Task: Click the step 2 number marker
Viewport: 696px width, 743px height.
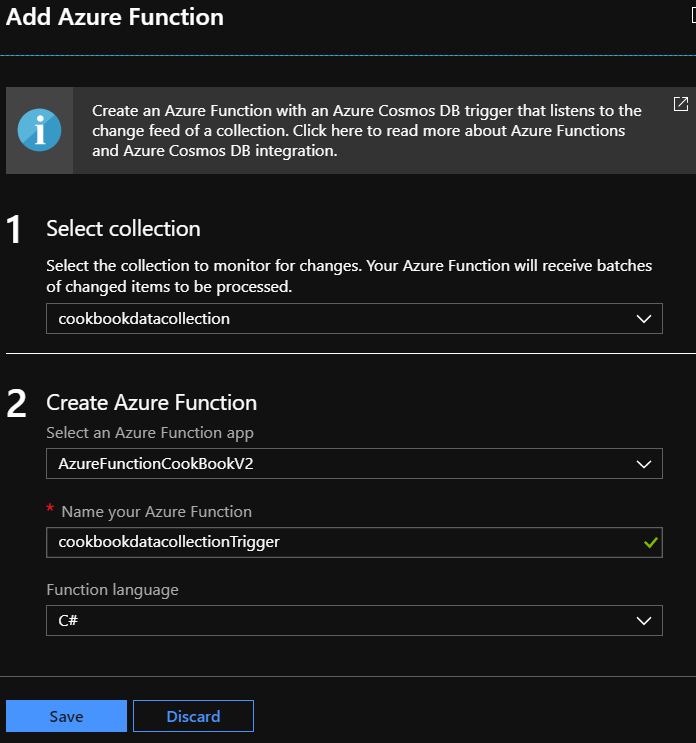Action: 16,404
